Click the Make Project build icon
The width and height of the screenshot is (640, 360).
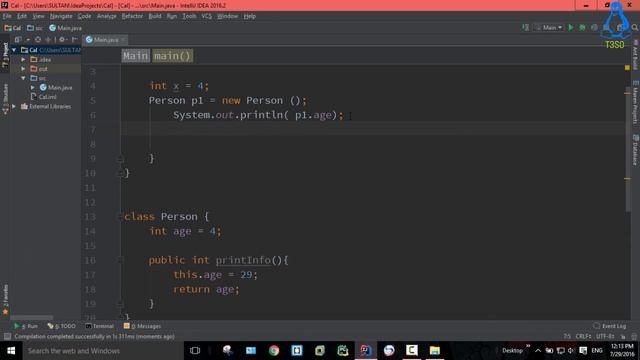(x=526, y=27)
